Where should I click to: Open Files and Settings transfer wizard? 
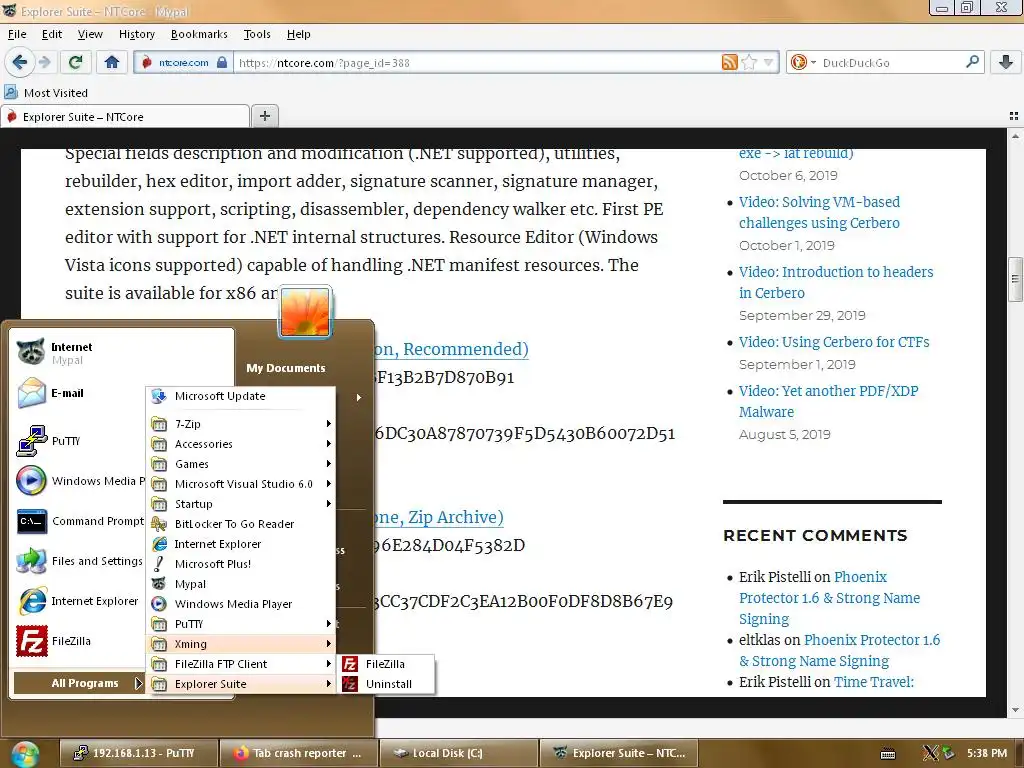click(78, 561)
